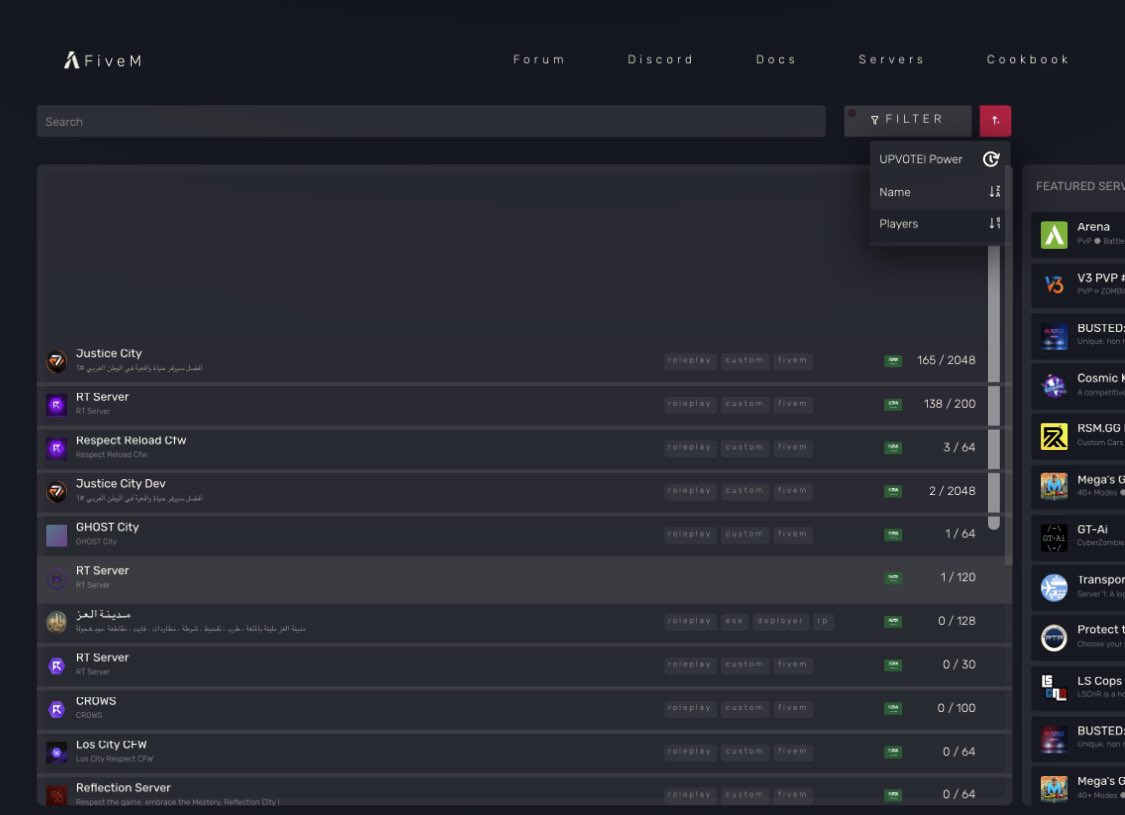Click the V3 PVP logo icon
The image size is (1125, 815).
point(1054,285)
